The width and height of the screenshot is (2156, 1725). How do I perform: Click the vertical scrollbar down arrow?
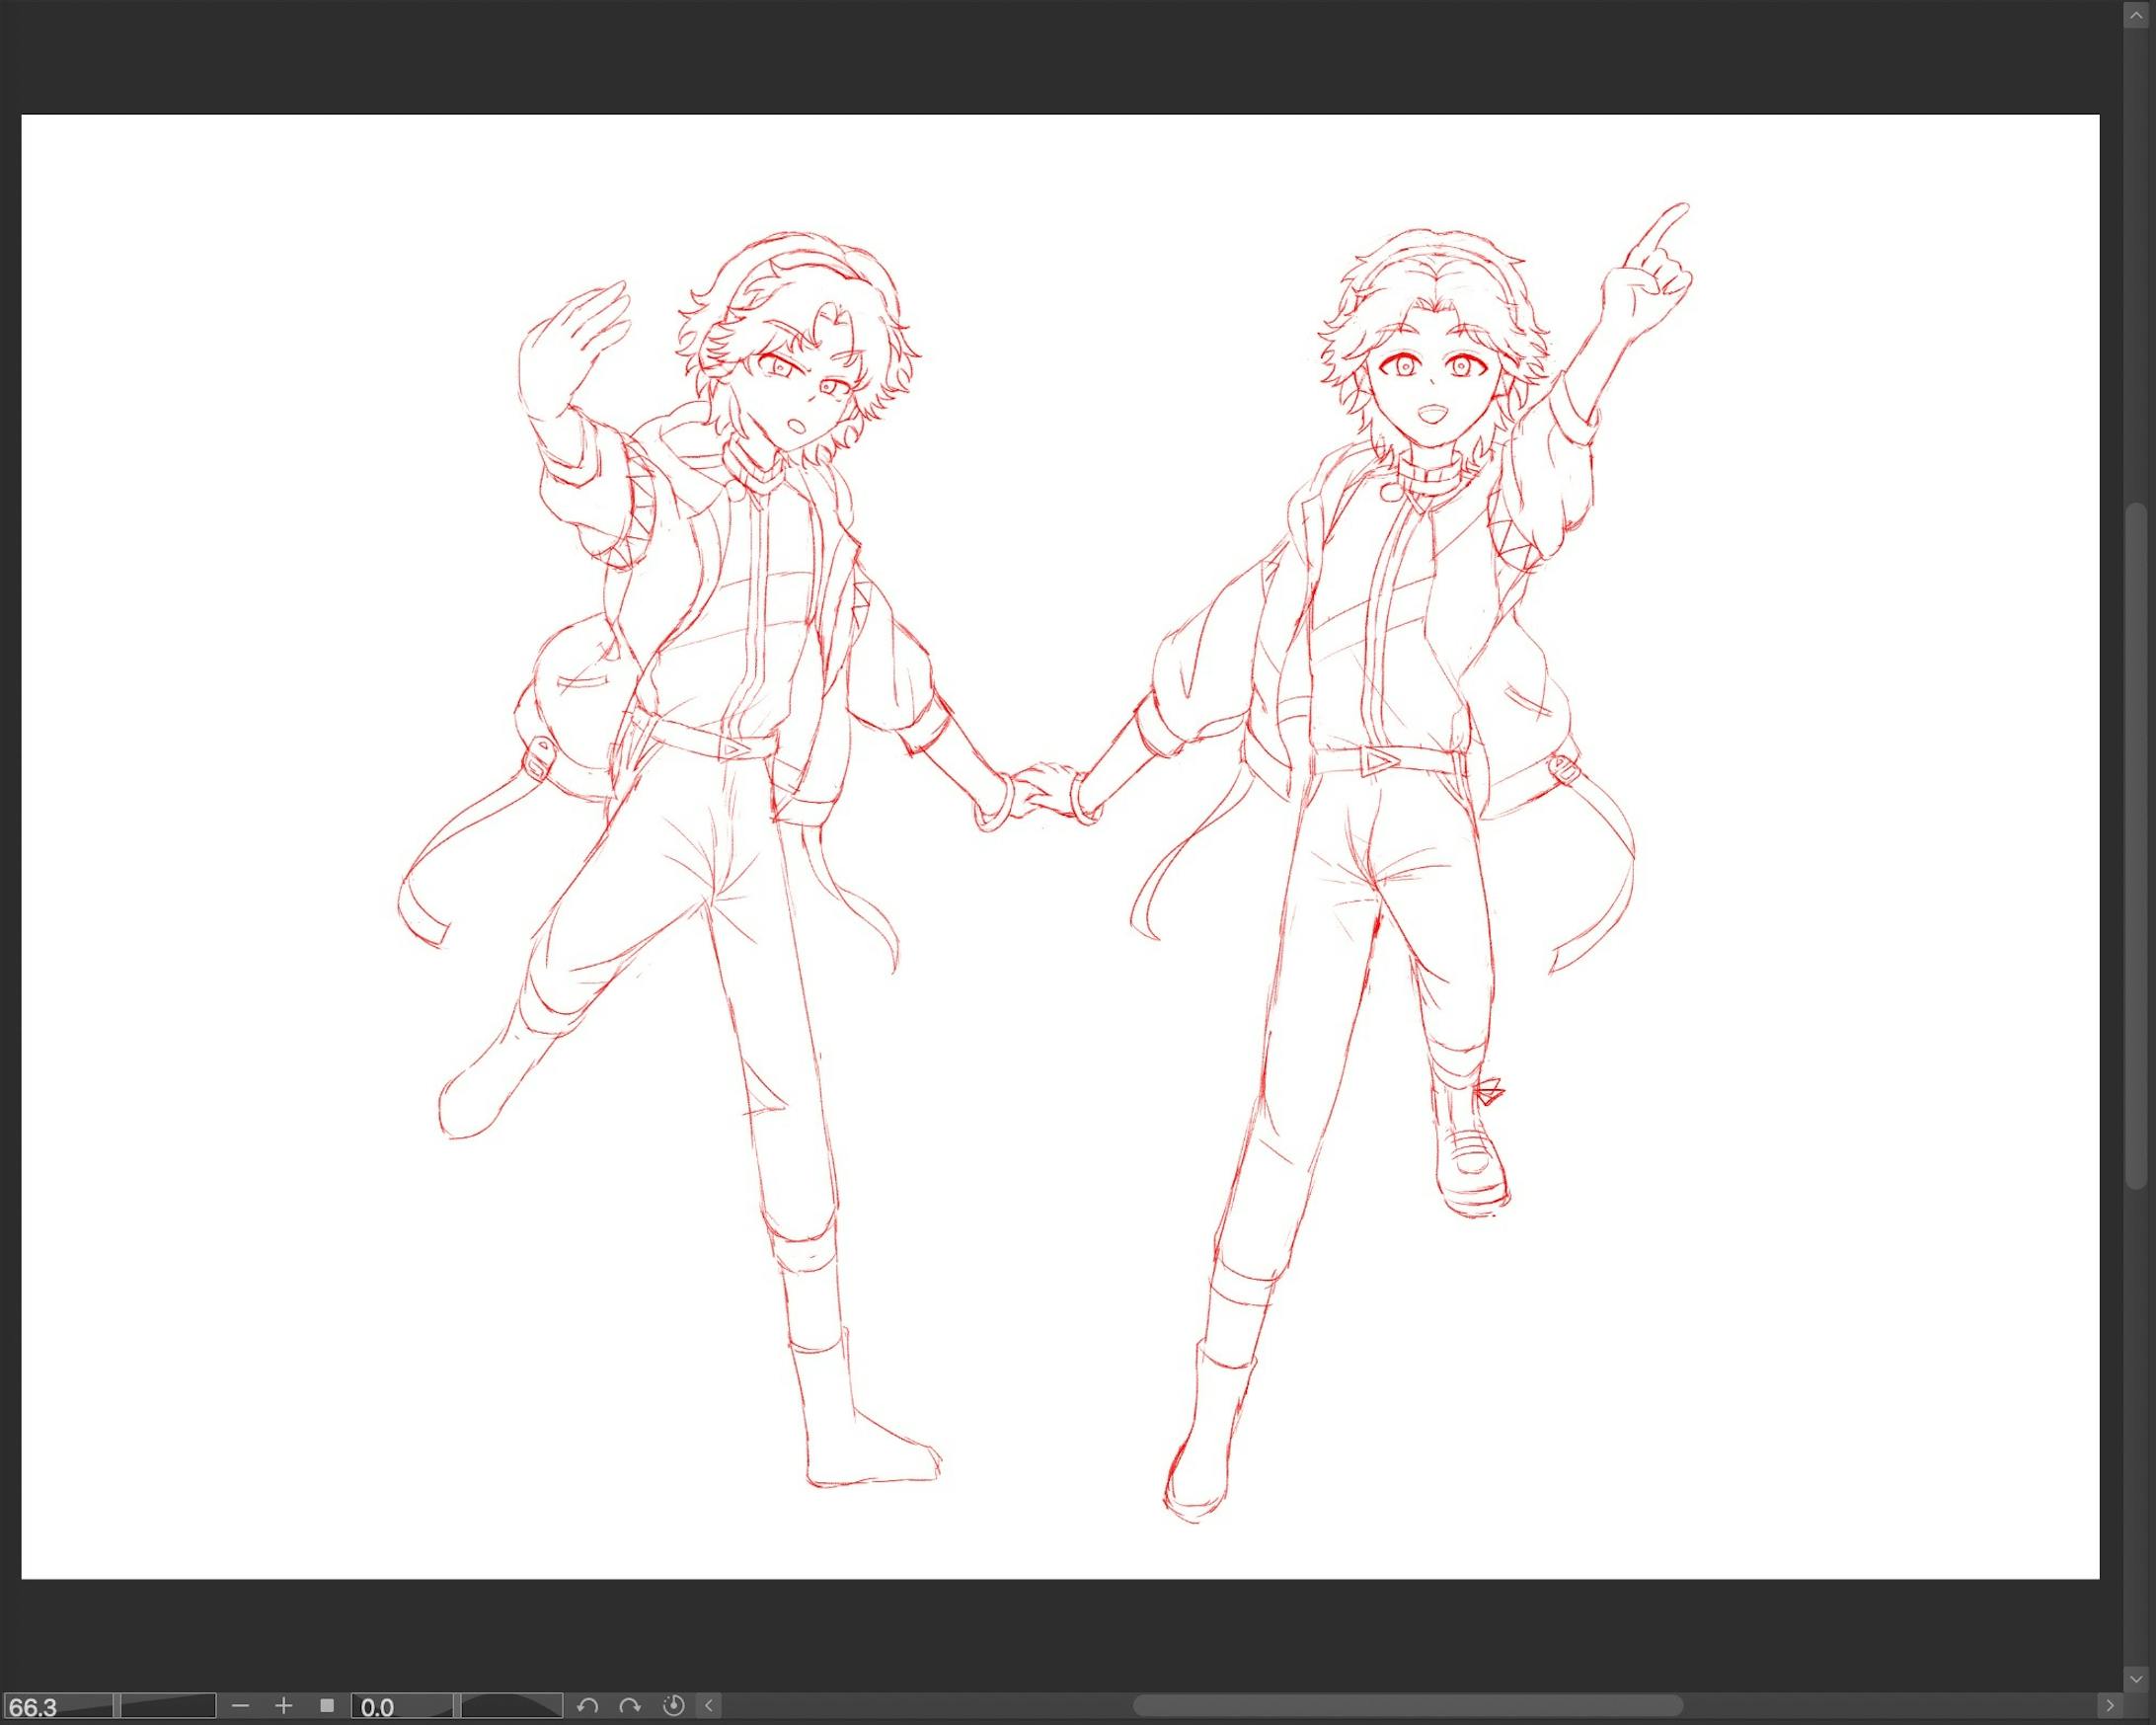pyautogui.click(x=2136, y=1678)
